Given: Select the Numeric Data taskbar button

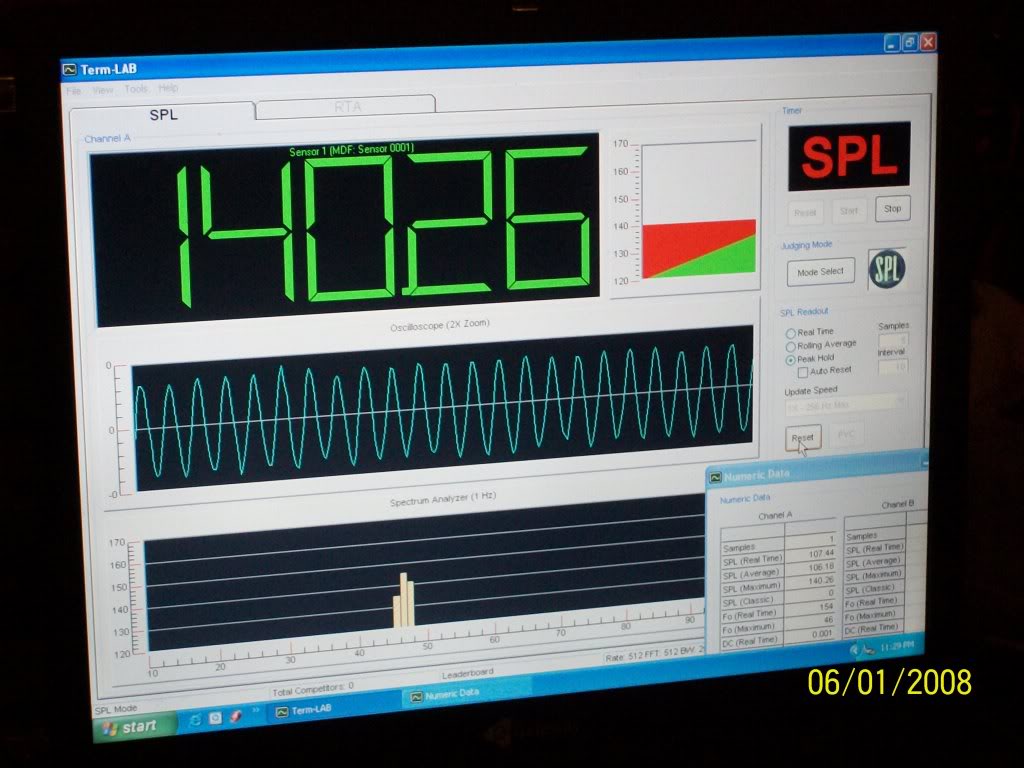Looking at the screenshot, I should 467,694.
